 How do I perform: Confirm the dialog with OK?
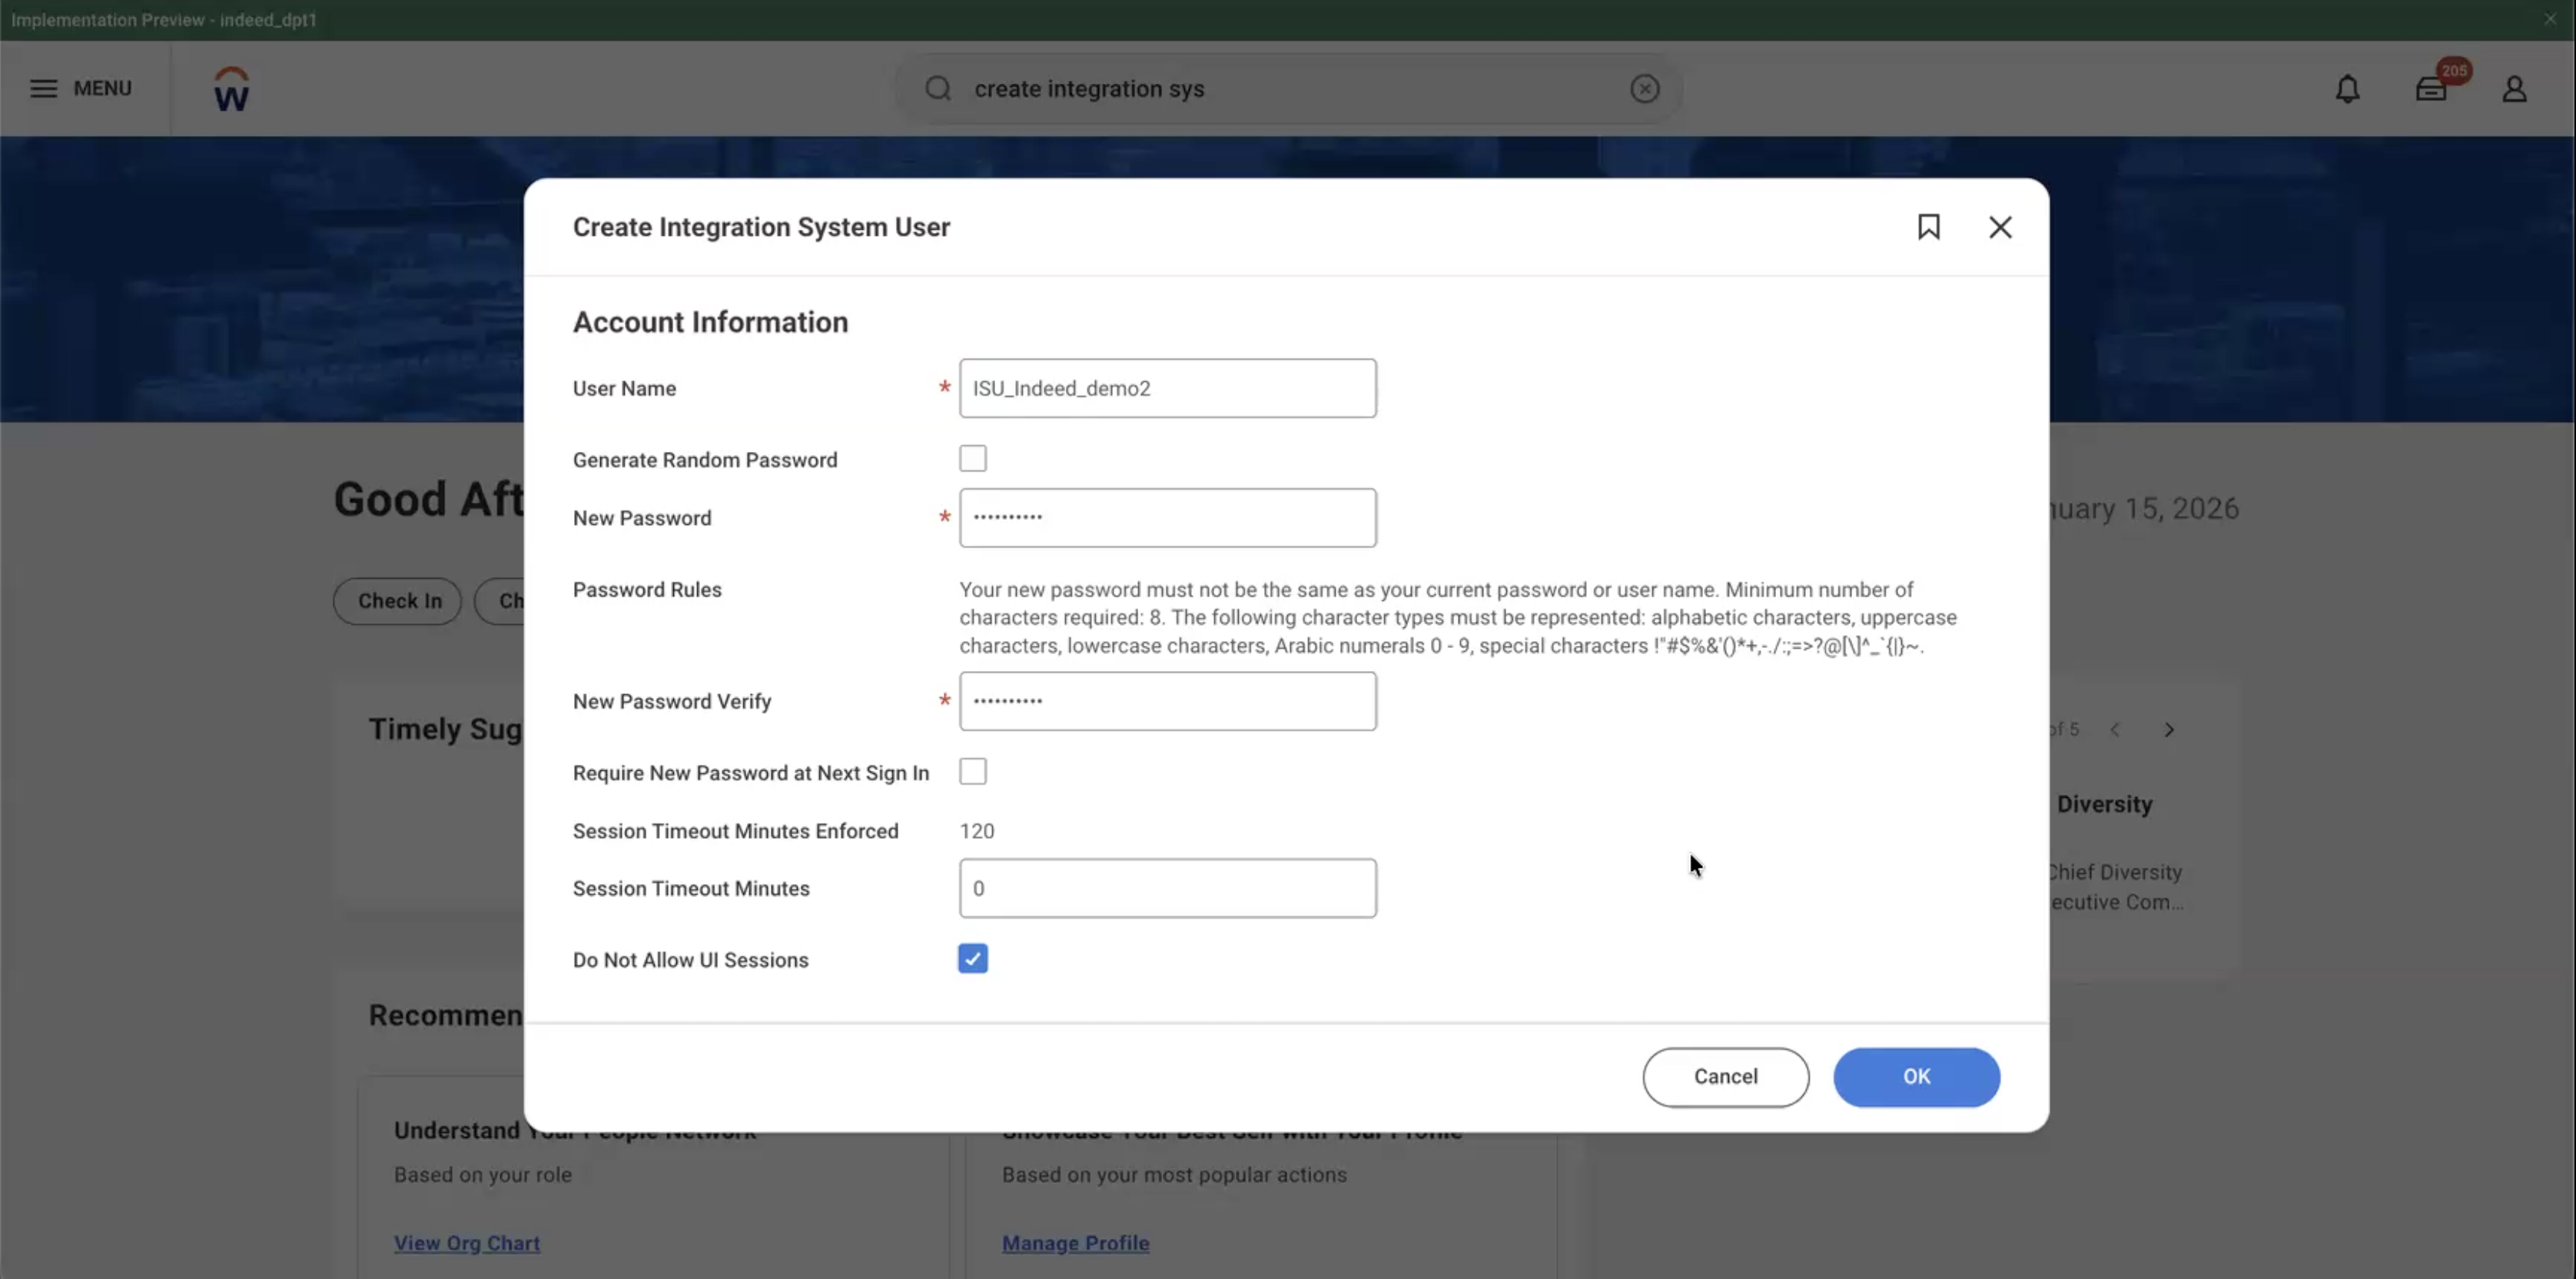pos(1916,1077)
